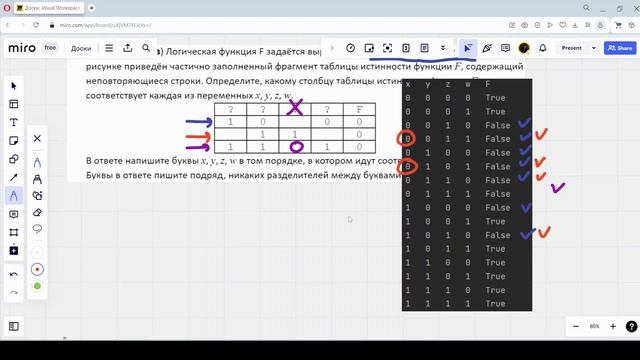Open the browser downloads icon
Viewport: 640px width, 360px height.
[575, 25]
